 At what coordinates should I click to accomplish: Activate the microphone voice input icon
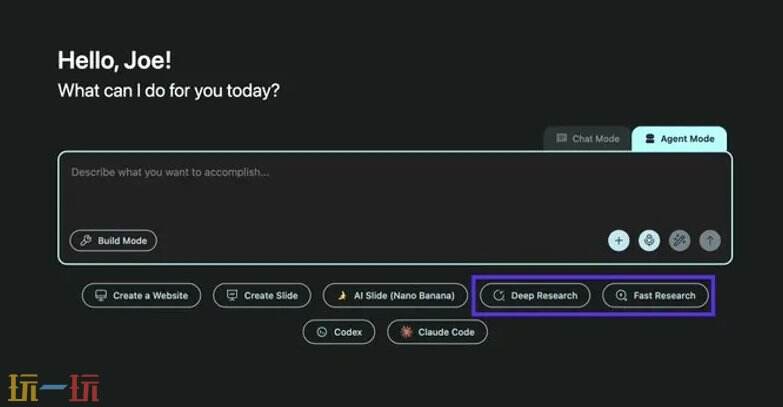(649, 240)
